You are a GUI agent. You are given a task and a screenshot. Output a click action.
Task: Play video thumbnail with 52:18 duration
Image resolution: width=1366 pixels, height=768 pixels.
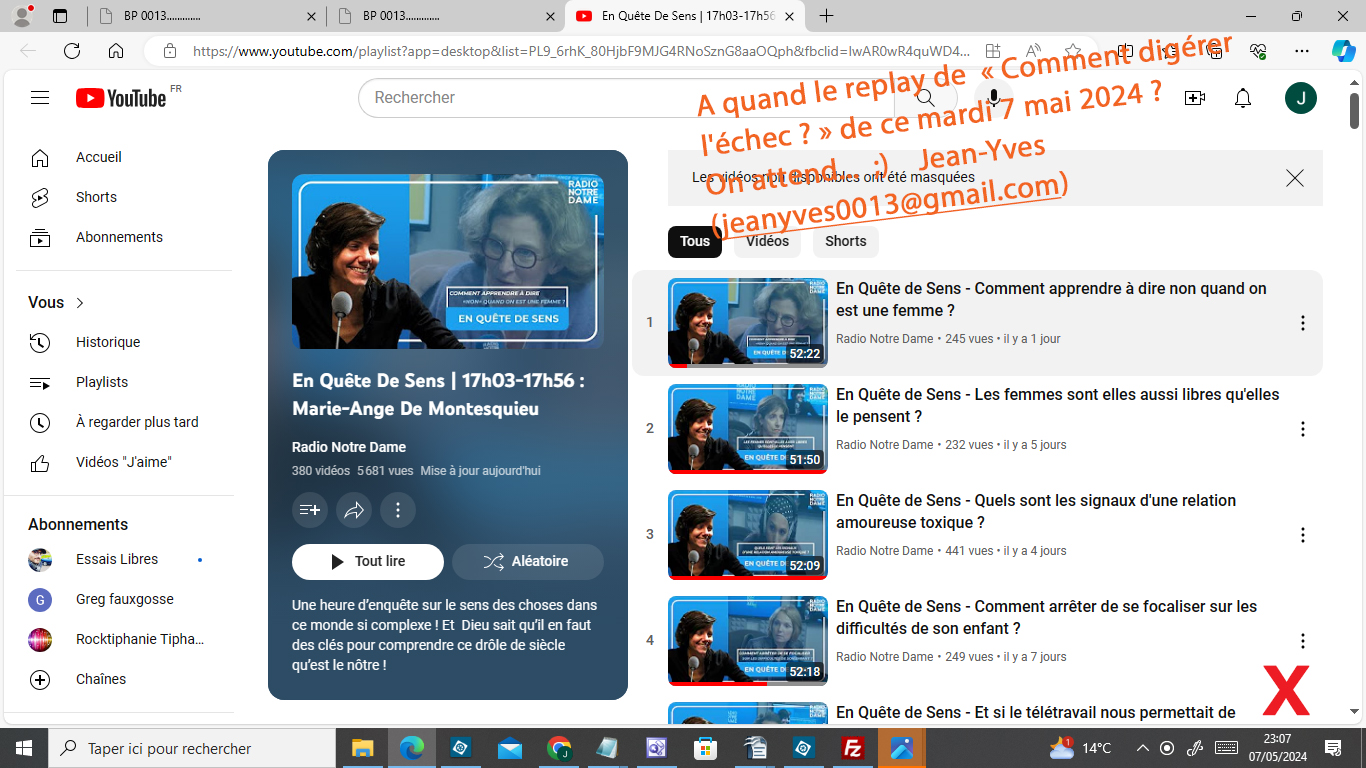point(748,641)
